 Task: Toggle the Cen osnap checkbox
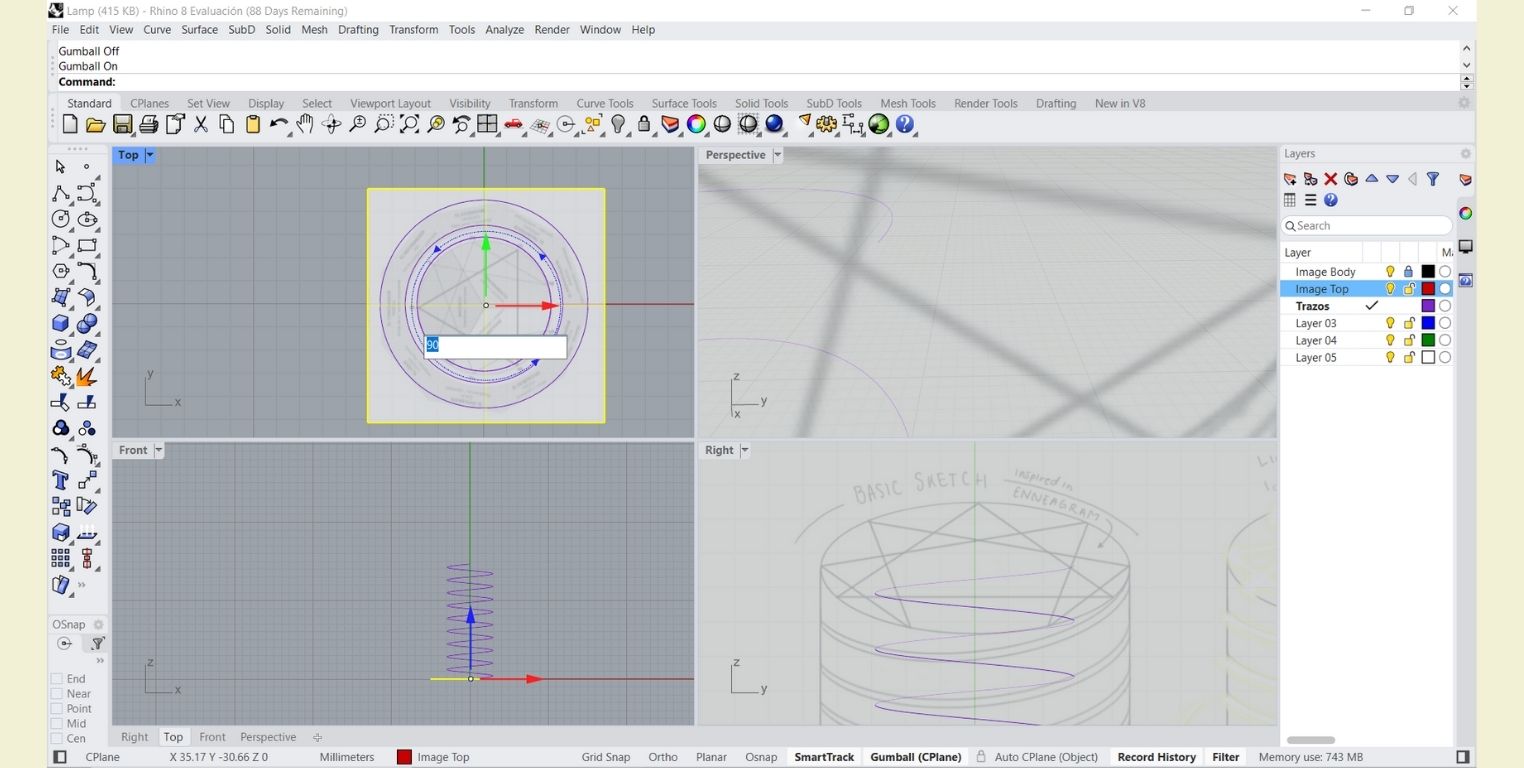coord(57,739)
